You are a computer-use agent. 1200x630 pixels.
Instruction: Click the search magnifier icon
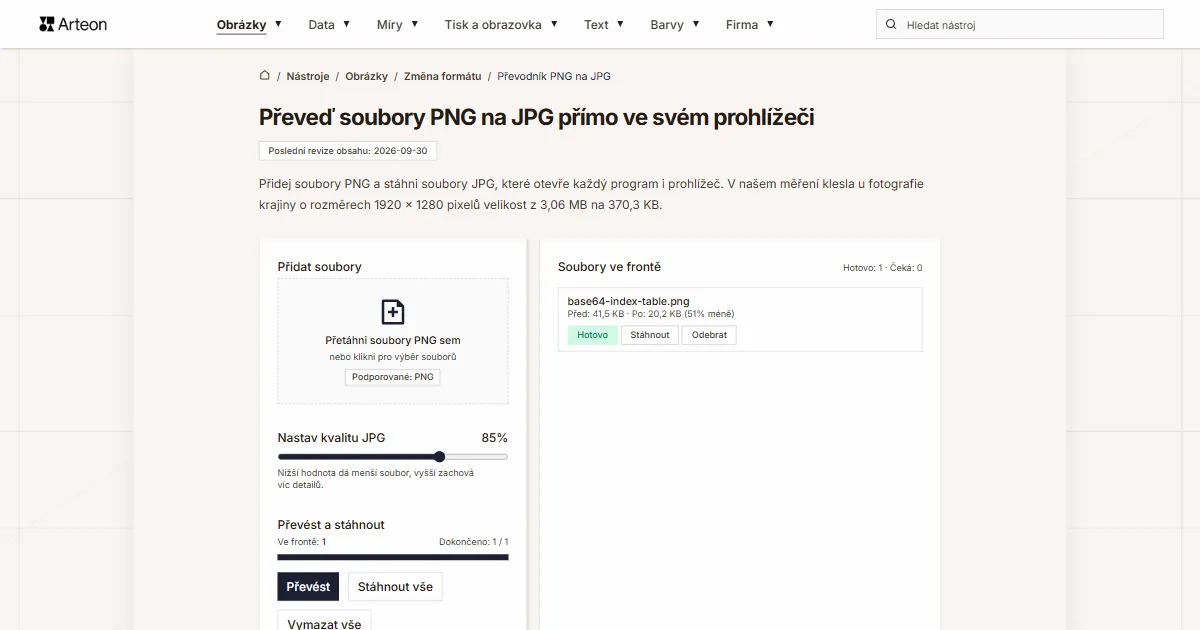pyautogui.click(x=891, y=25)
